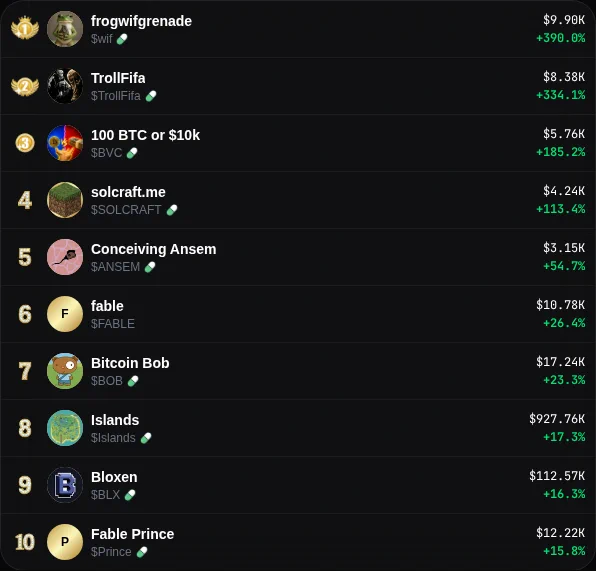Click the 100 BTC or $10k avatar
This screenshot has height=571, width=596.
coord(65,143)
